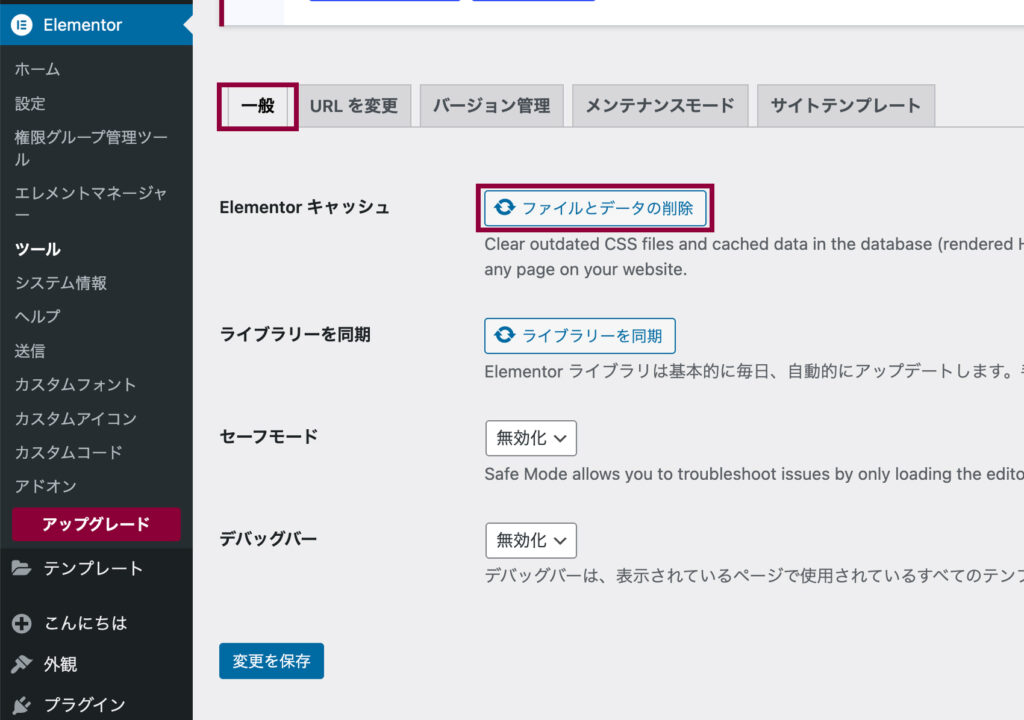Open システム情報 in the sidebar menu
Viewport: 1024px width, 720px height.
[x=61, y=283]
